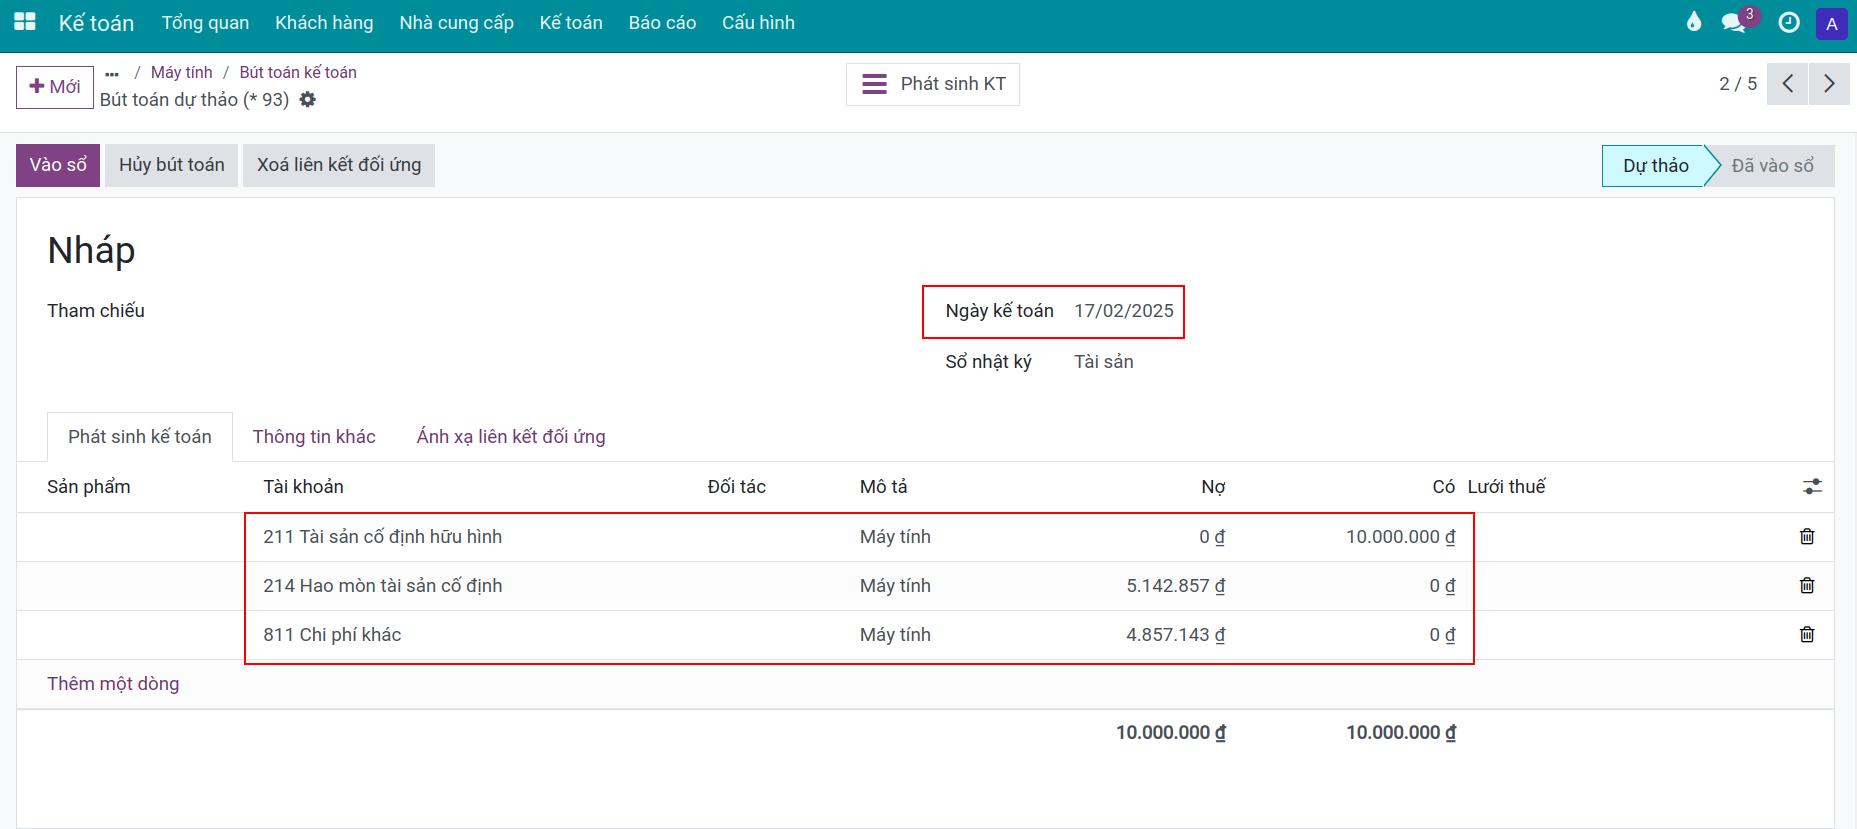The width and height of the screenshot is (1857, 829).
Task: Open the gear actions menu
Action: pos(308,100)
